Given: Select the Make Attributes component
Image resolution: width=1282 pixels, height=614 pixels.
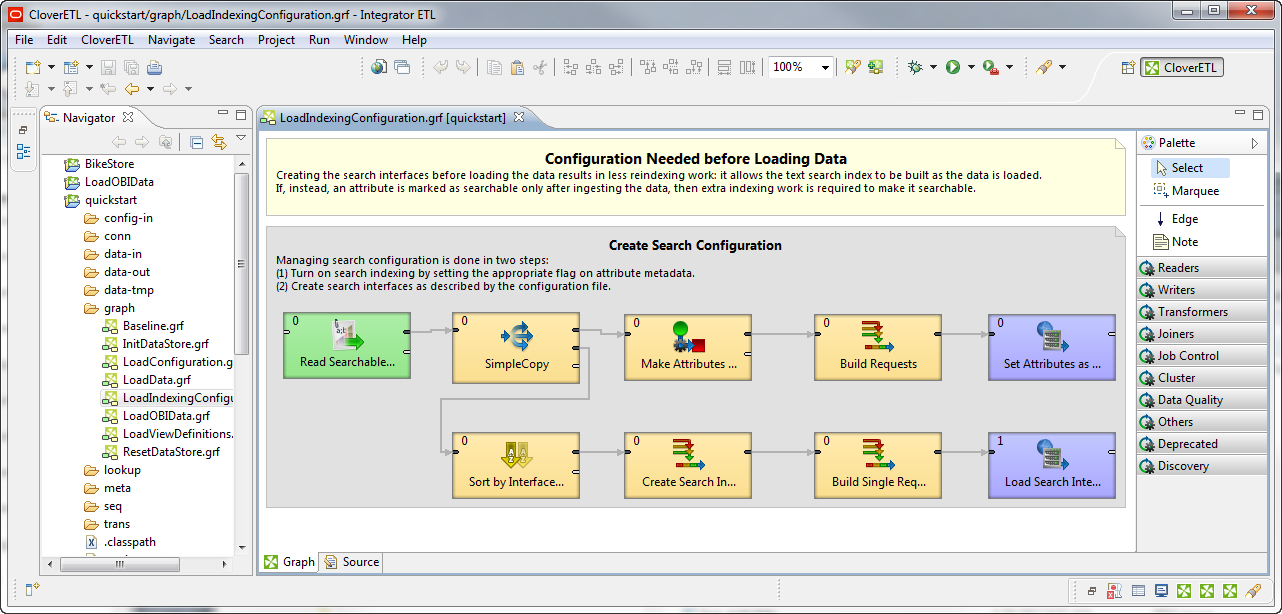Looking at the screenshot, I should [x=688, y=345].
